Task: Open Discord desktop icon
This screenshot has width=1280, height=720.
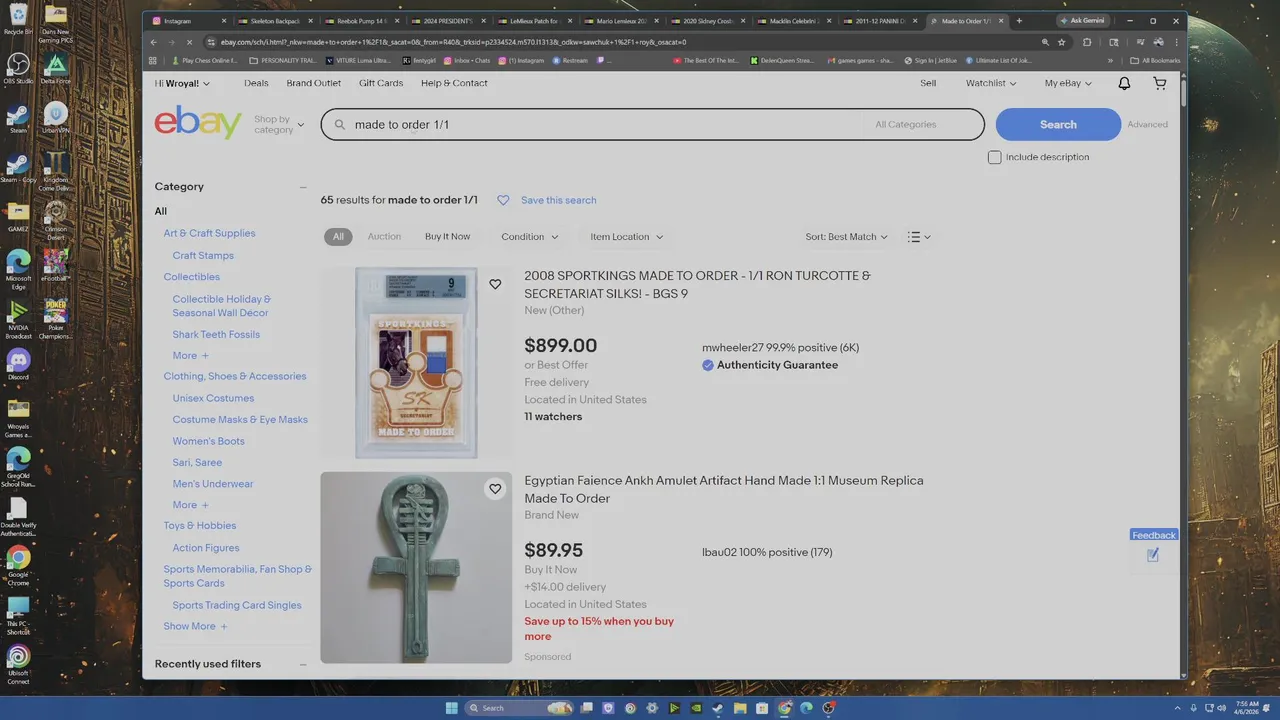Action: tap(18, 364)
